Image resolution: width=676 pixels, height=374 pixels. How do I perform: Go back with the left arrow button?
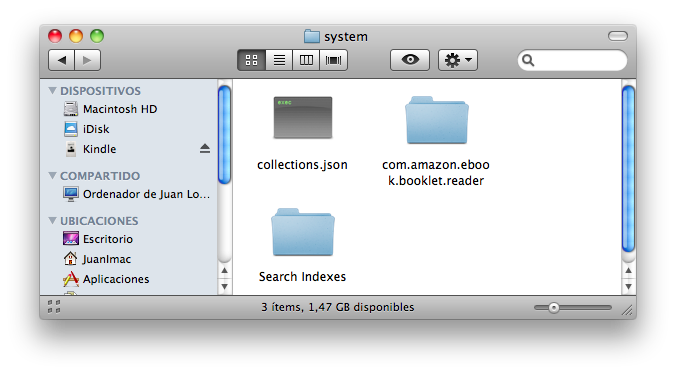(62, 60)
